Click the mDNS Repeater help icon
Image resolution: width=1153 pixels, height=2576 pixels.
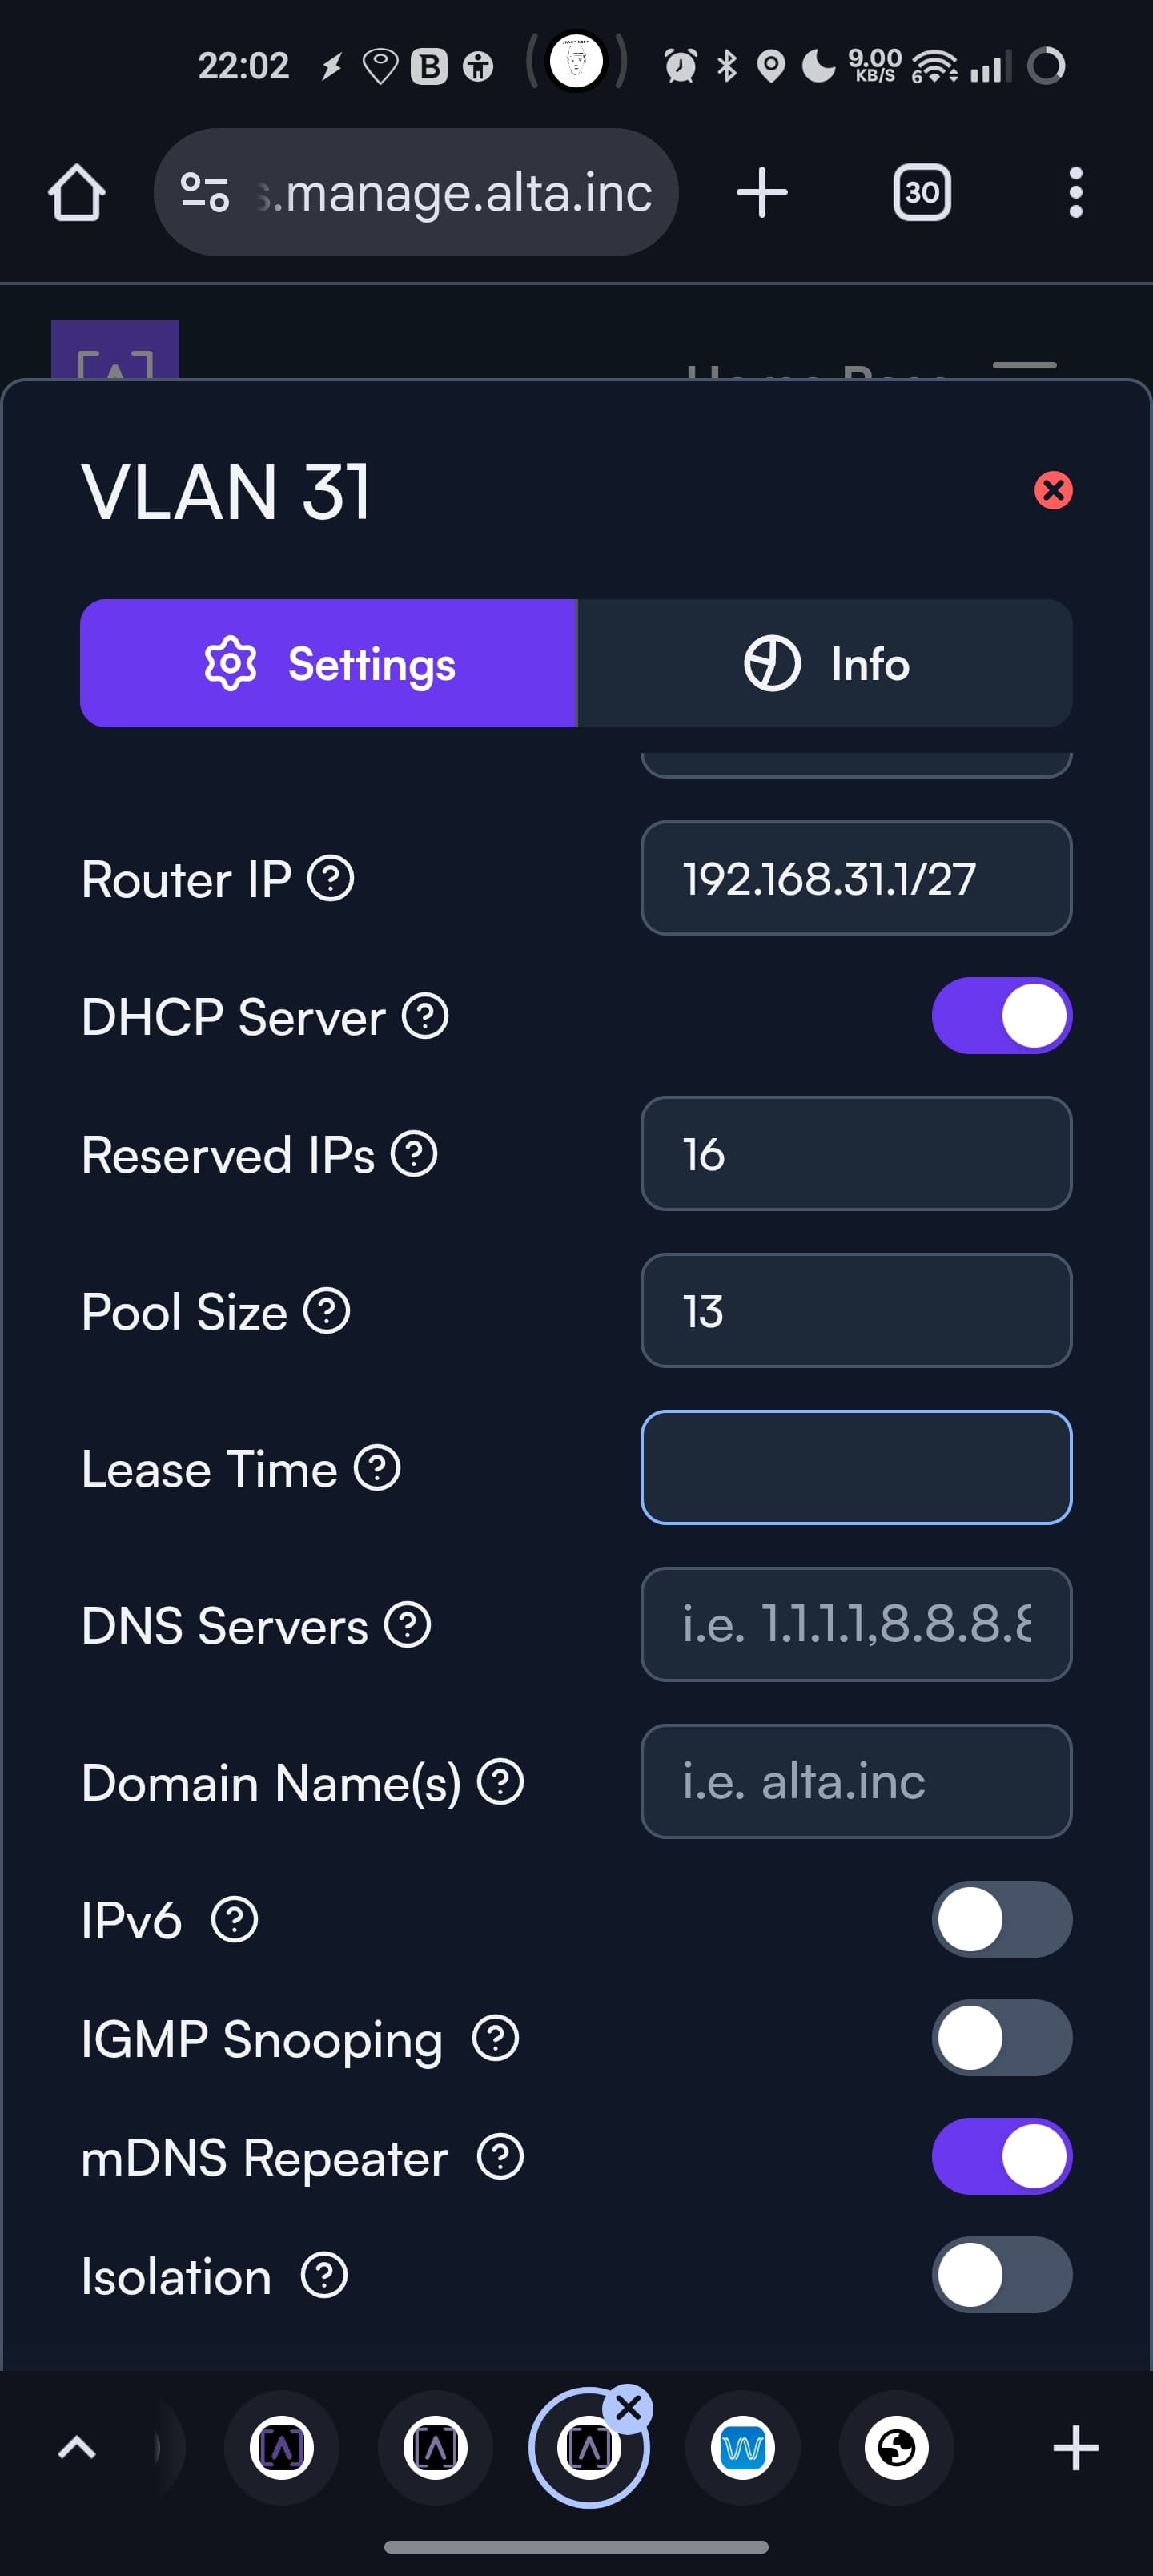tap(500, 2157)
